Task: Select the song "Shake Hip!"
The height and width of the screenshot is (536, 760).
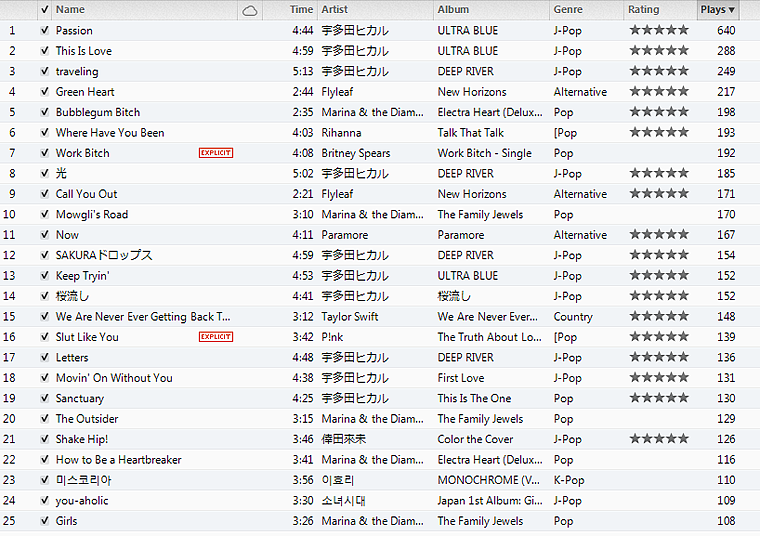Action: pos(82,439)
